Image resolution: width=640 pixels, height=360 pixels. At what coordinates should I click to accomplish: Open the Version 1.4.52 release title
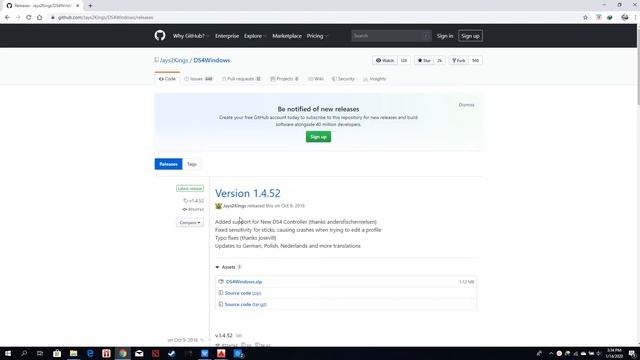(x=248, y=193)
